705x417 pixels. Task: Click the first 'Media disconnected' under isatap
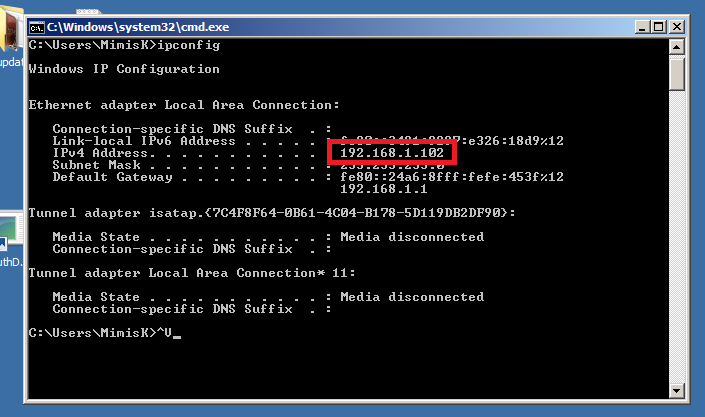click(x=412, y=237)
